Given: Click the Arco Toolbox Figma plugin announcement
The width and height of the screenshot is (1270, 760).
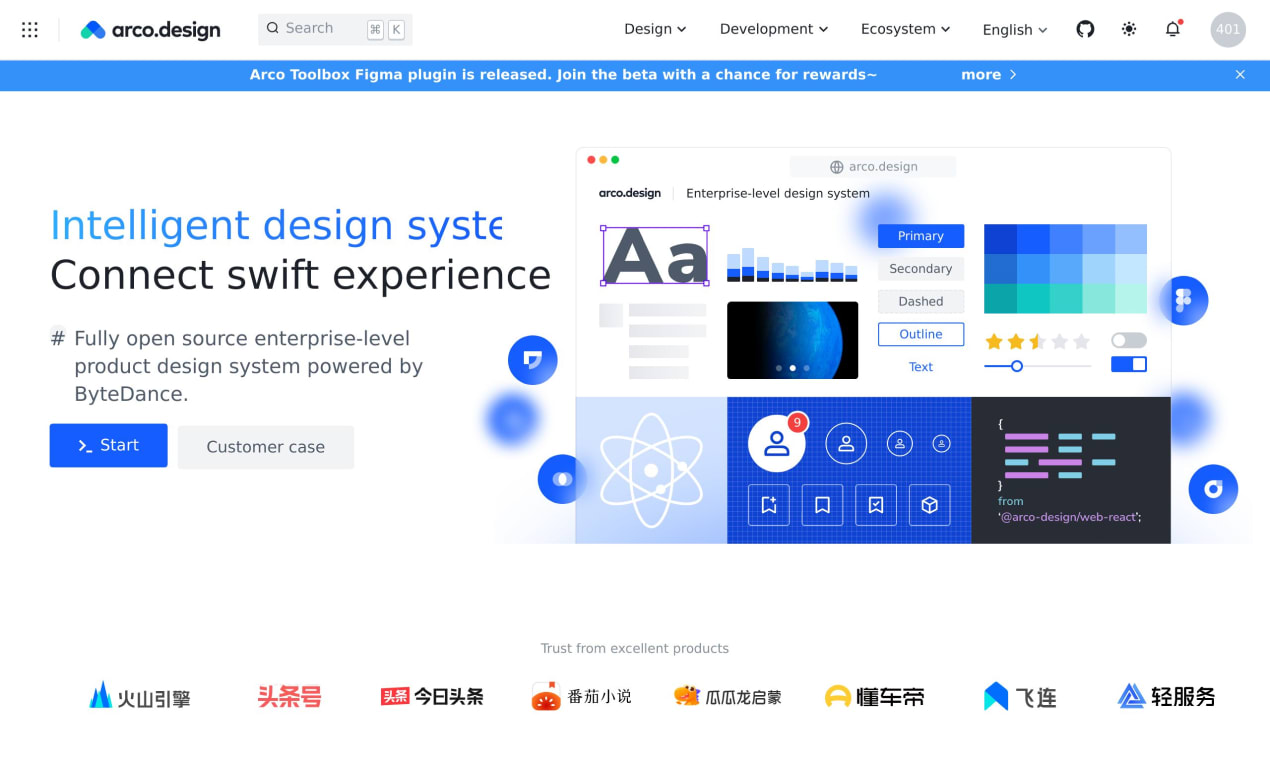Looking at the screenshot, I should 563,75.
